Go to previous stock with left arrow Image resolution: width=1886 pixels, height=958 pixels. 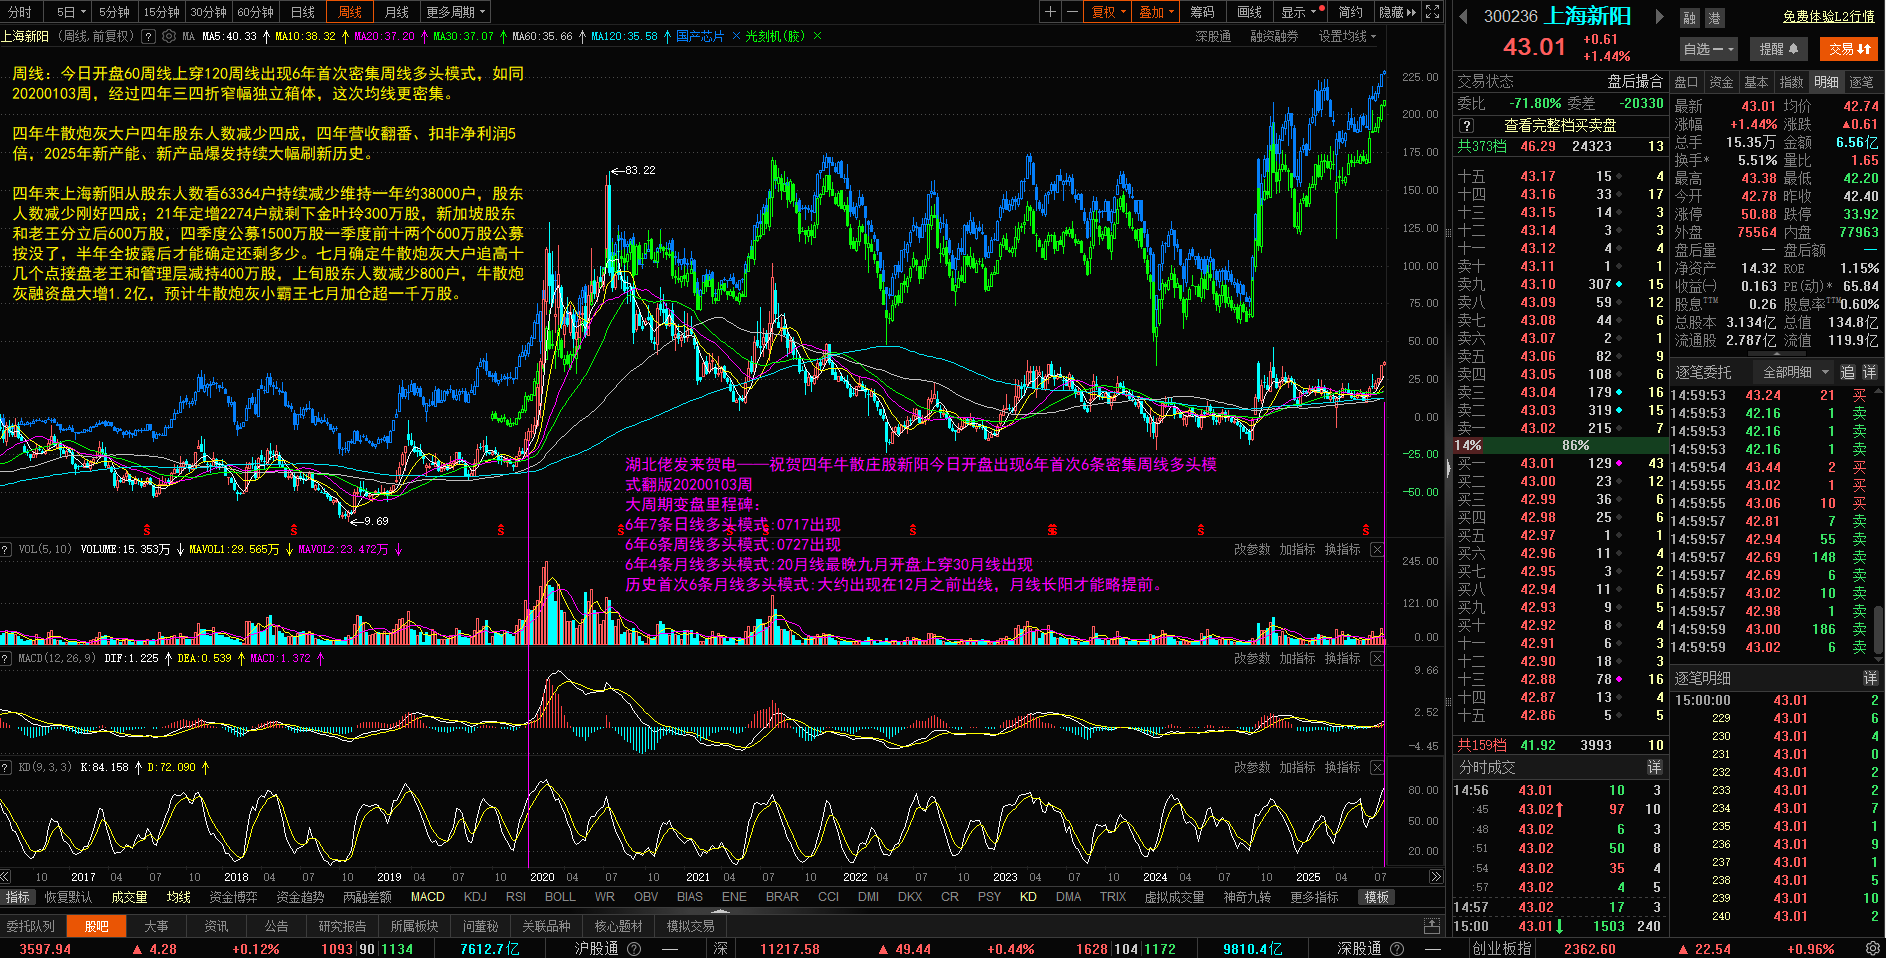coord(1463,16)
